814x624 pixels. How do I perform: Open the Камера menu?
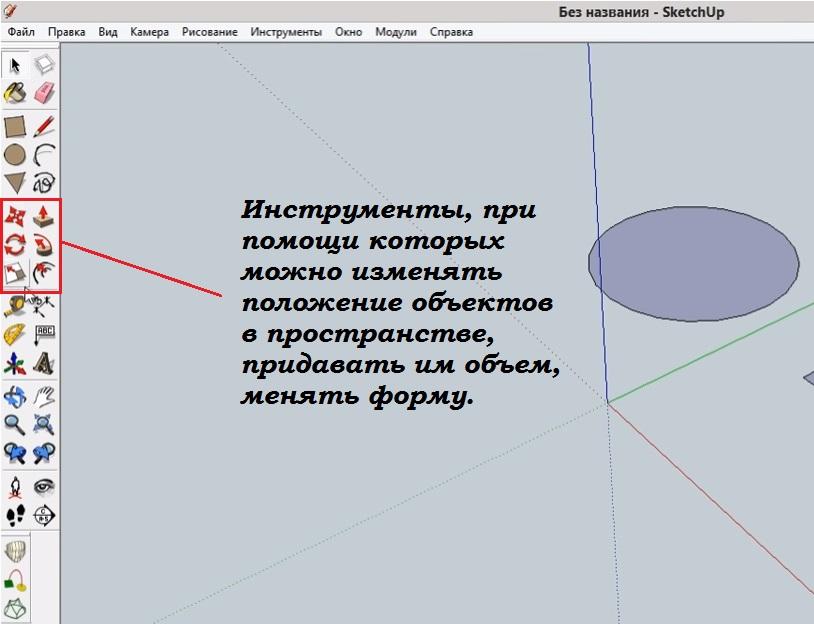149,32
